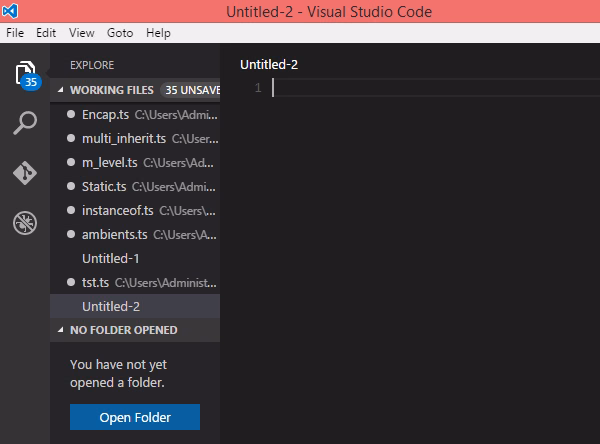Viewport: 600px width, 444px height.
Task: Click the EXPLORE panel heading
Action: (92, 65)
